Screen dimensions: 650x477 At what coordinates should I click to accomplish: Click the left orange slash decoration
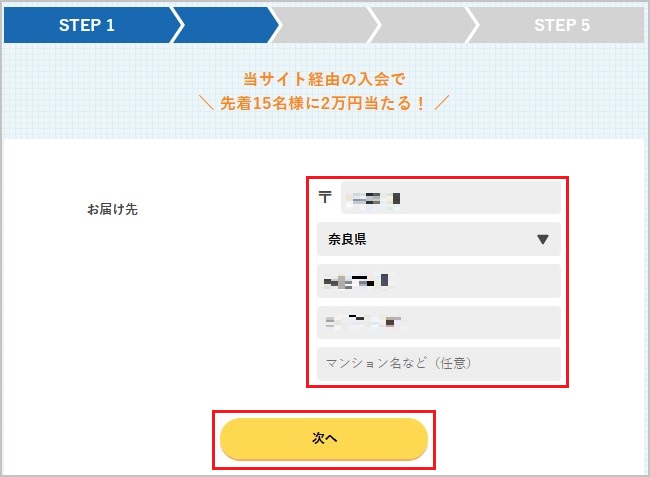point(206,102)
